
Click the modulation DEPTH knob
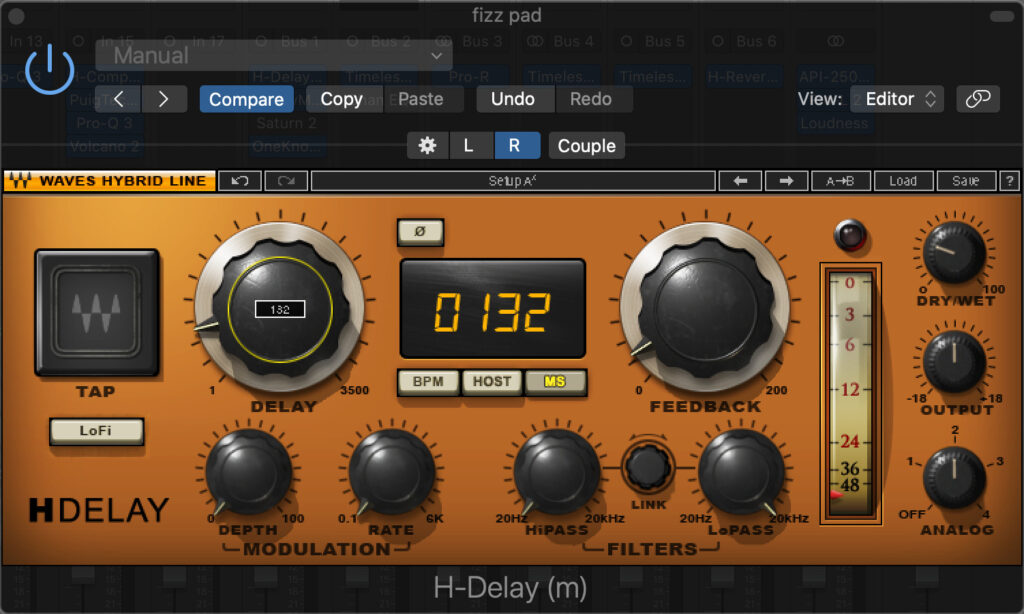pyautogui.click(x=248, y=472)
